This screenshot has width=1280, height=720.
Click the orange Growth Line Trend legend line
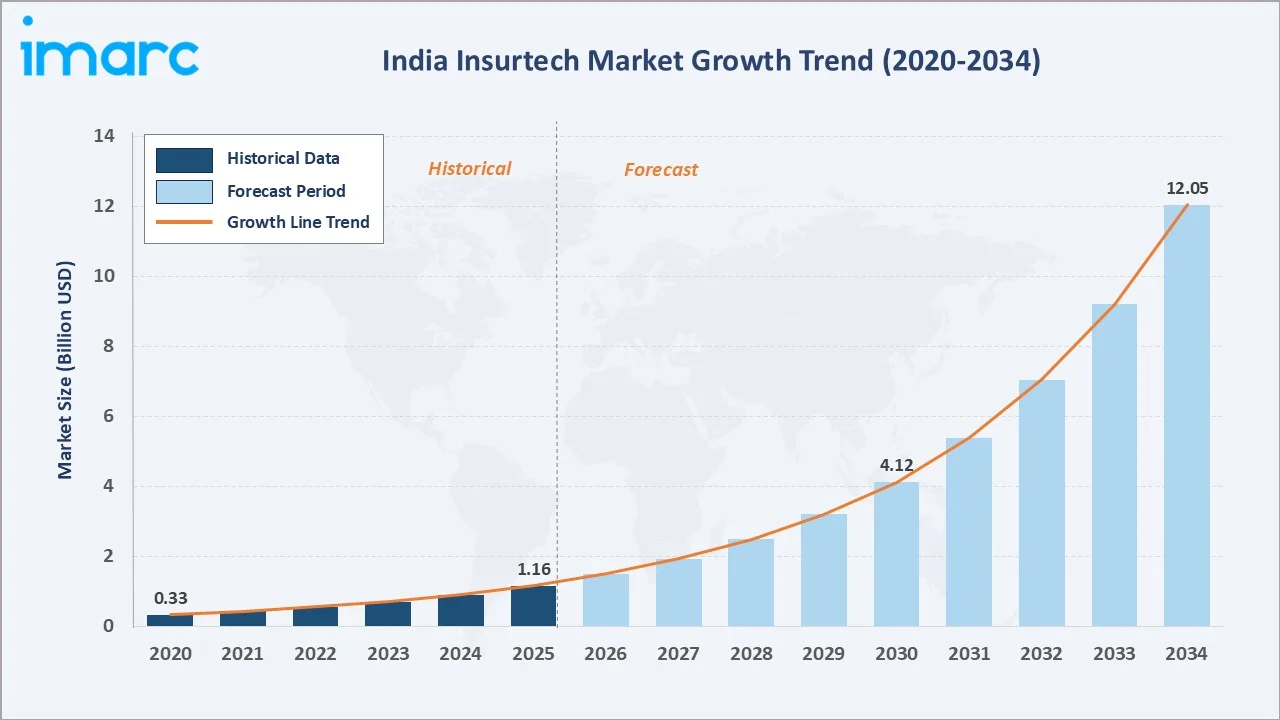click(184, 222)
